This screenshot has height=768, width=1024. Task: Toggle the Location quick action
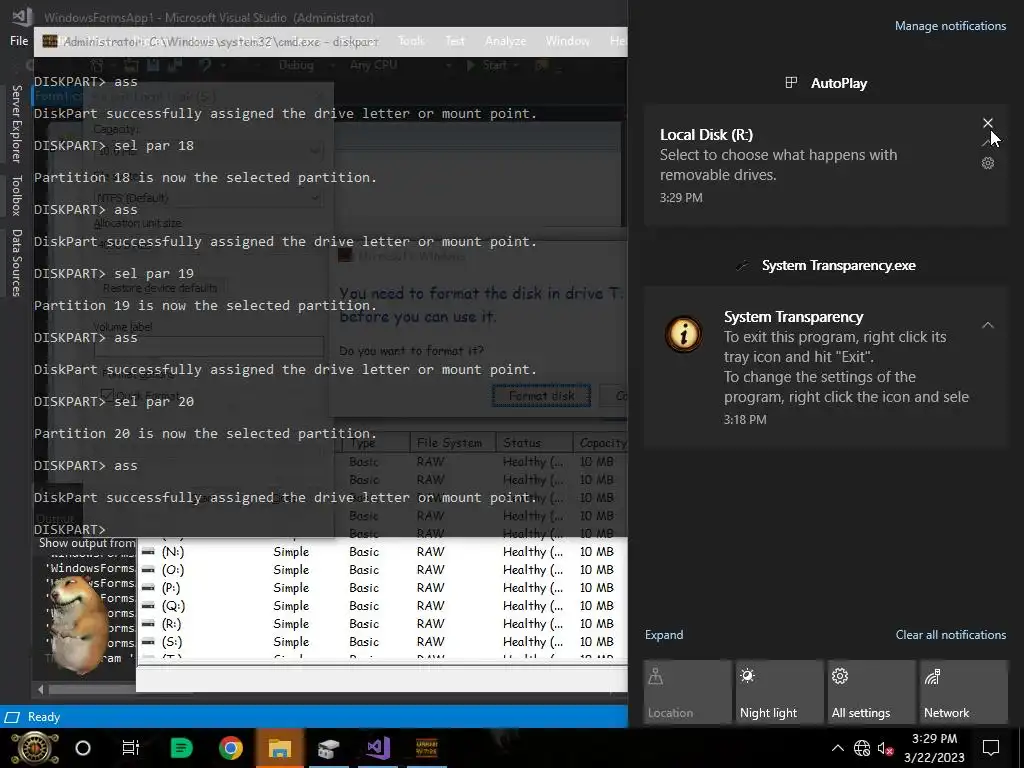tap(687, 692)
